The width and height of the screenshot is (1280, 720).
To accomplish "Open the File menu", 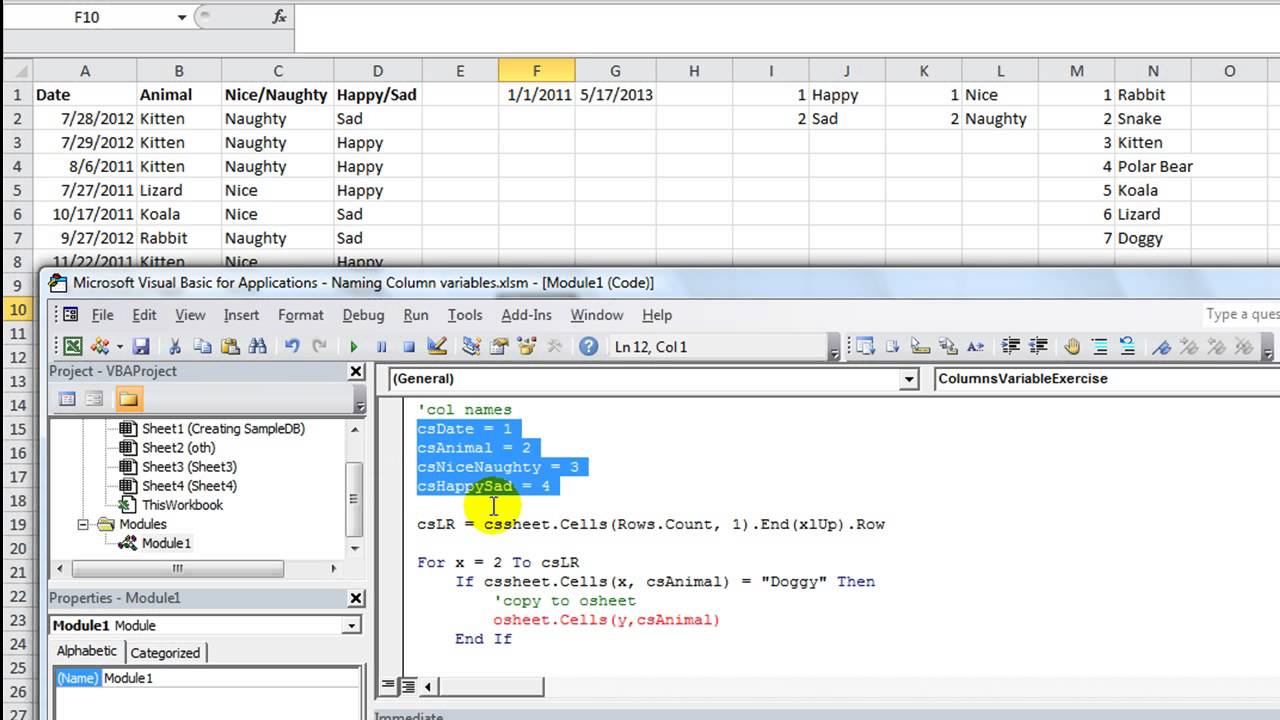I will click(103, 315).
